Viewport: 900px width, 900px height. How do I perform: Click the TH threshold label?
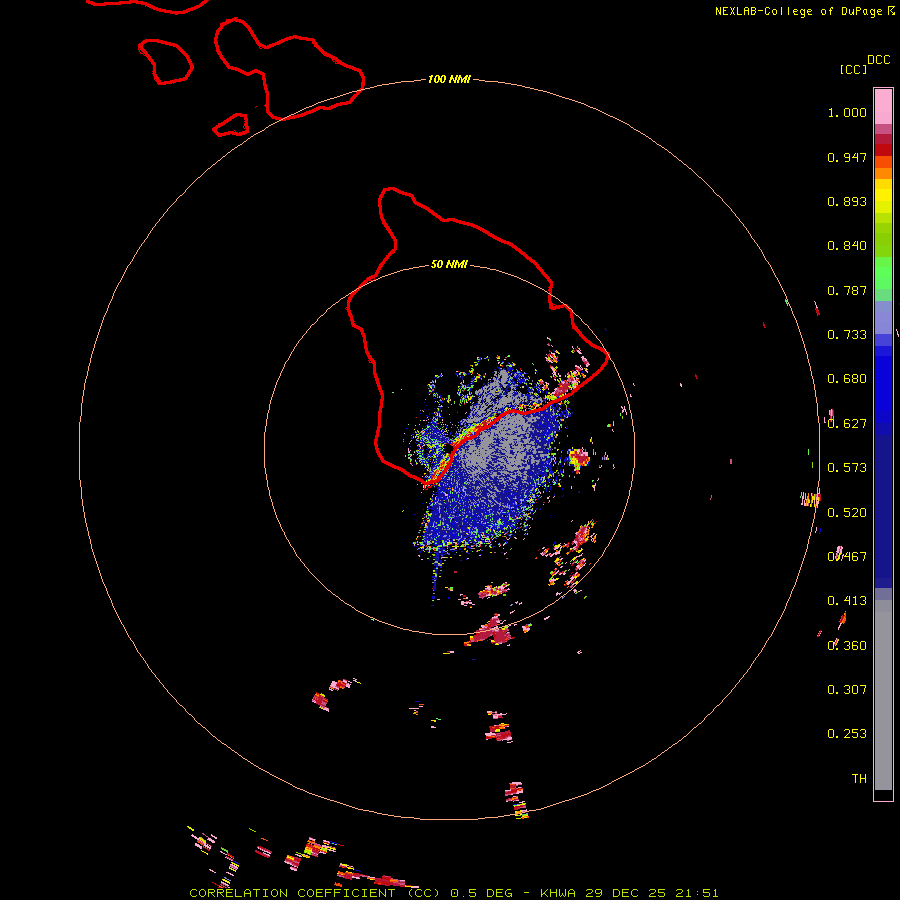coord(859,779)
